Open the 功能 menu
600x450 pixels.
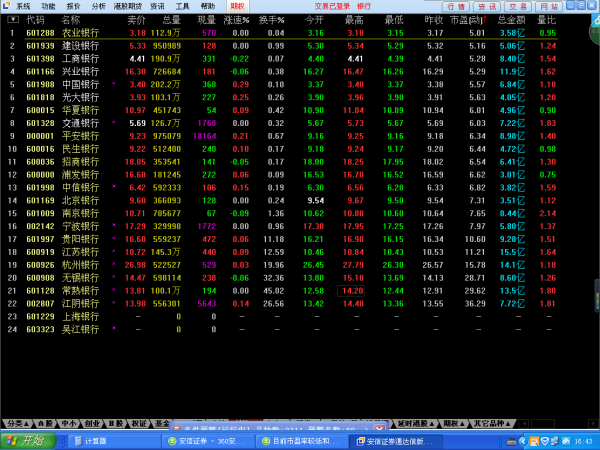[48, 6]
